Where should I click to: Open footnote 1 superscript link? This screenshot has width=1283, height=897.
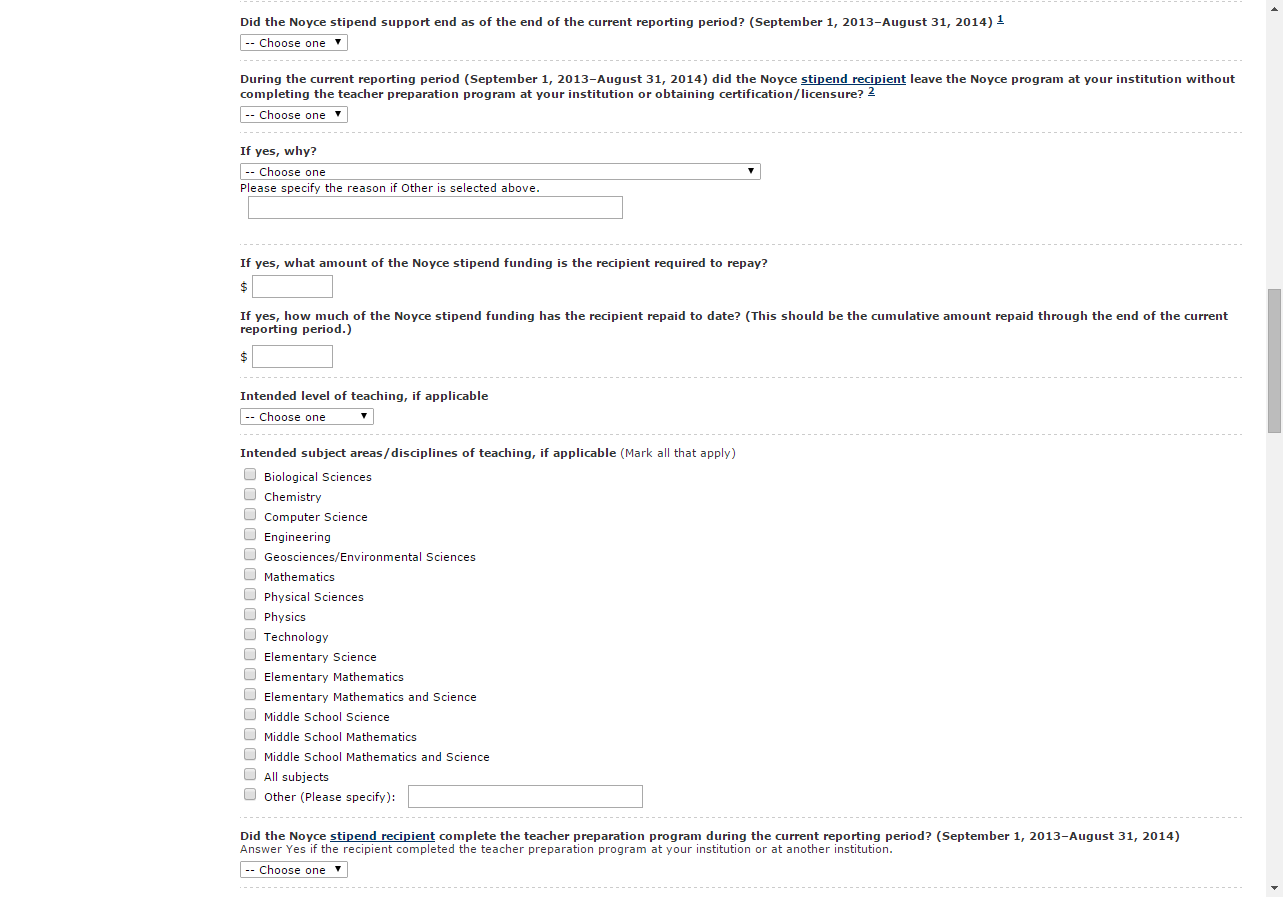click(1000, 19)
